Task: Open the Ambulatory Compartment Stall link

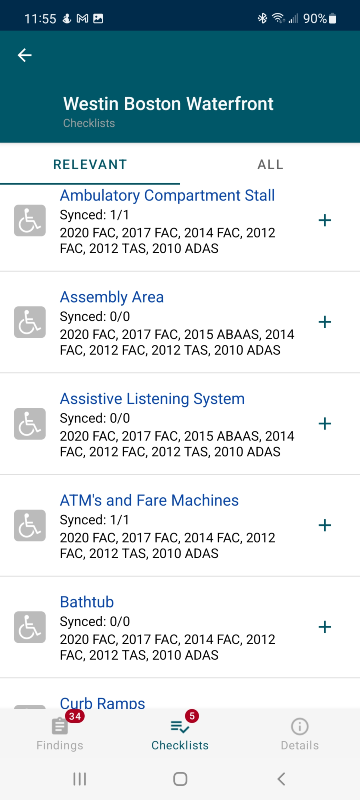Action: (x=167, y=195)
